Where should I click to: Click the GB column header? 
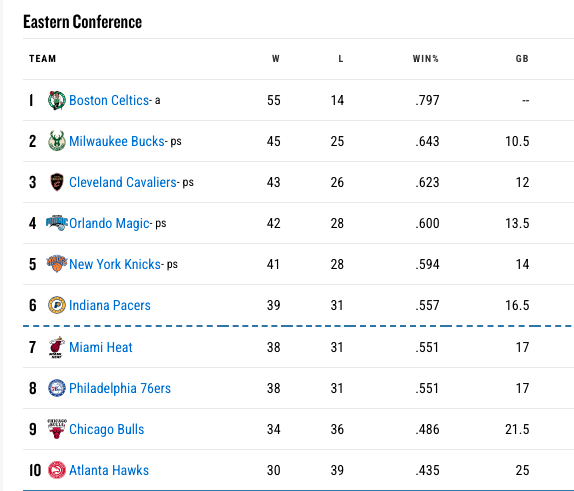pyautogui.click(x=522, y=59)
